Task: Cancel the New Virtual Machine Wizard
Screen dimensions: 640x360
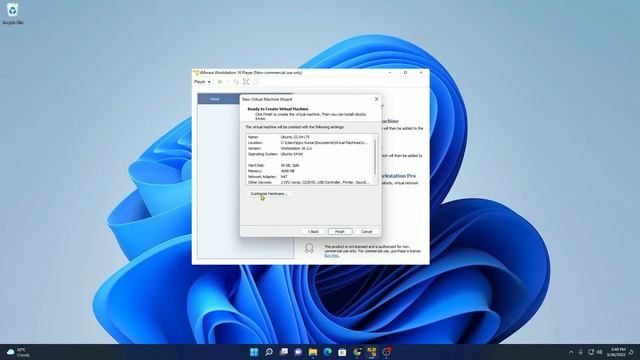Action: point(367,231)
